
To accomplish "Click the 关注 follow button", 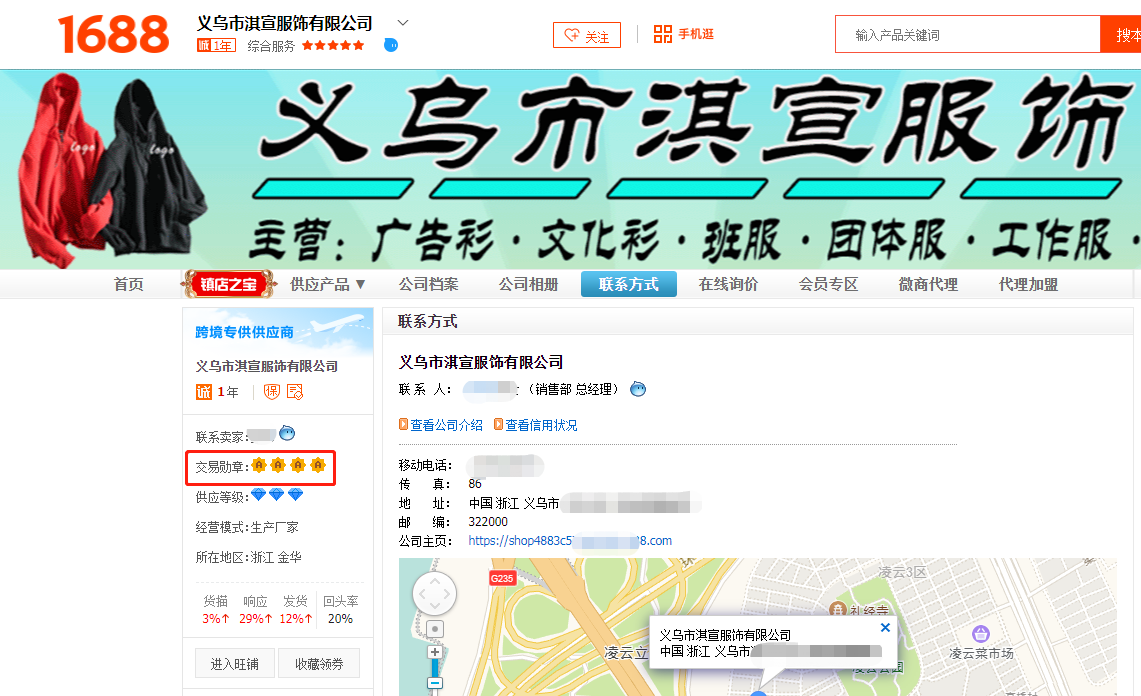I will click(x=587, y=35).
